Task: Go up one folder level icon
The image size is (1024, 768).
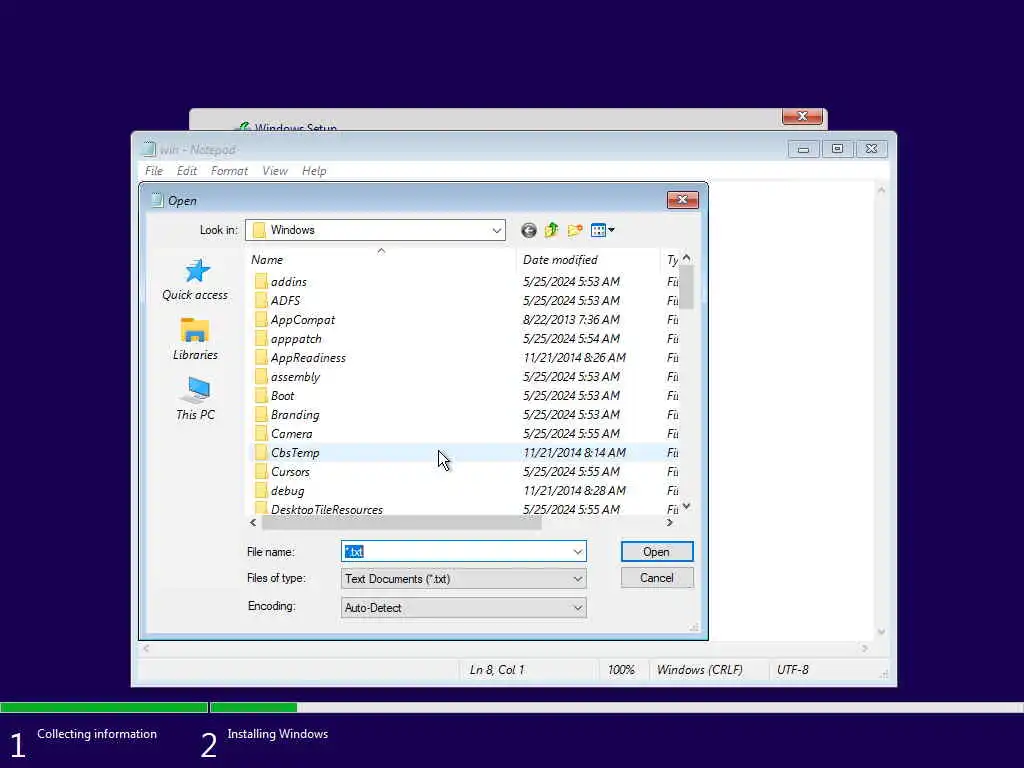Action: point(552,230)
